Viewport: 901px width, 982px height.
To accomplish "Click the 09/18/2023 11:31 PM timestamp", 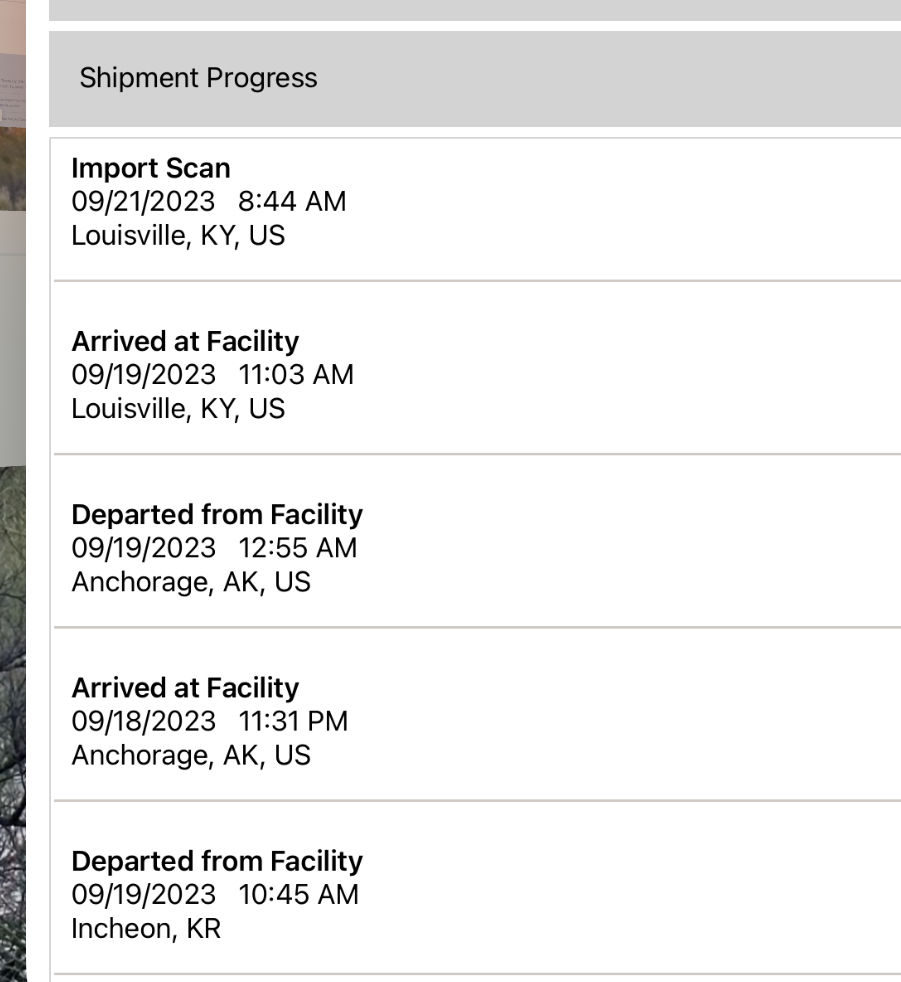I will 210,721.
